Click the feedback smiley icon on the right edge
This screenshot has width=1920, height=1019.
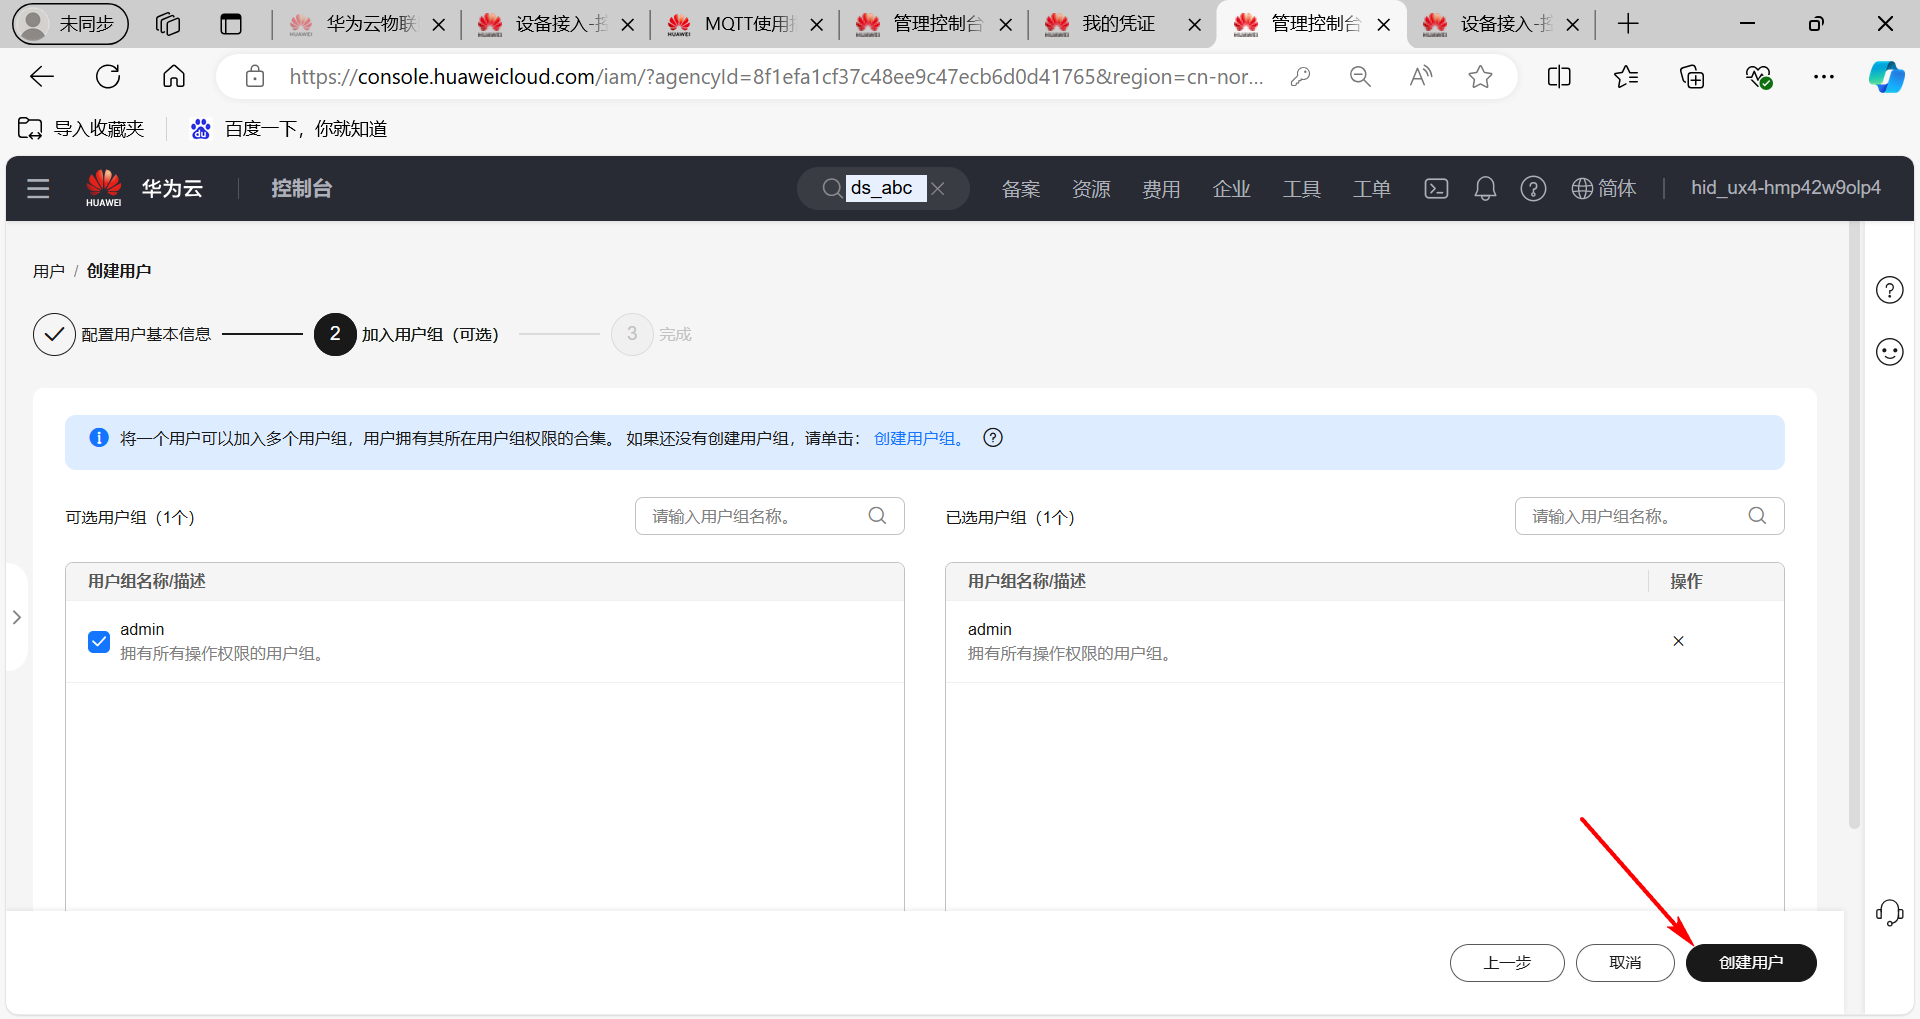point(1889,351)
